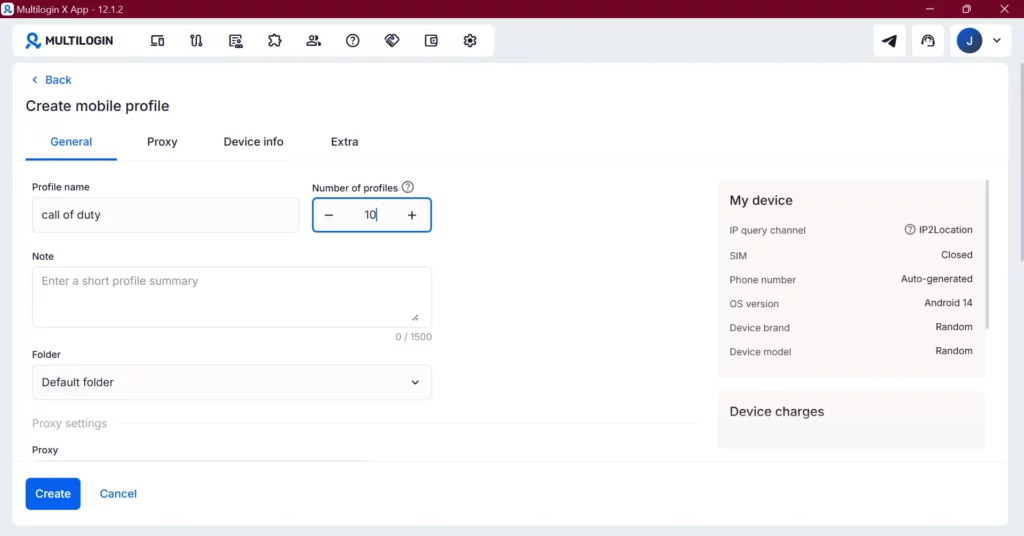Click the question mark help icon in toolbar
Image resolution: width=1024 pixels, height=536 pixels.
(353, 41)
